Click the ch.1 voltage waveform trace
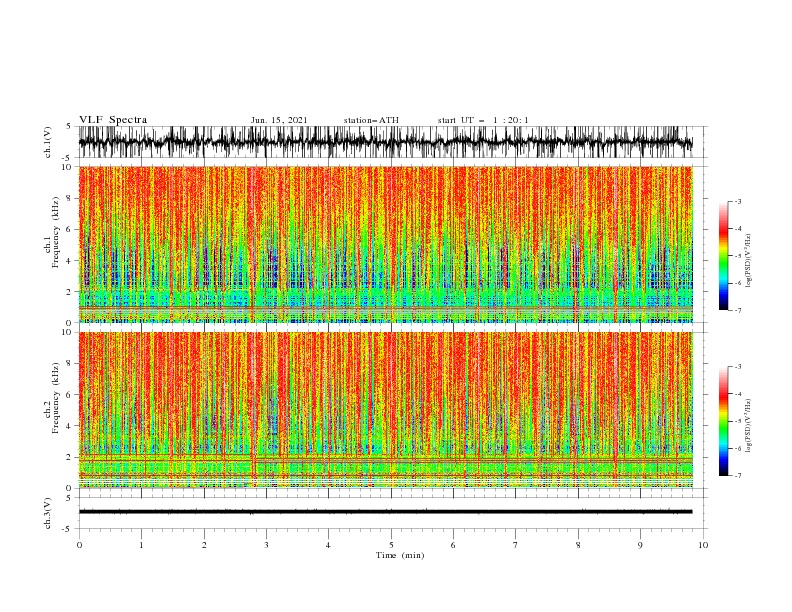The height and width of the screenshot is (612, 792). pos(385,142)
